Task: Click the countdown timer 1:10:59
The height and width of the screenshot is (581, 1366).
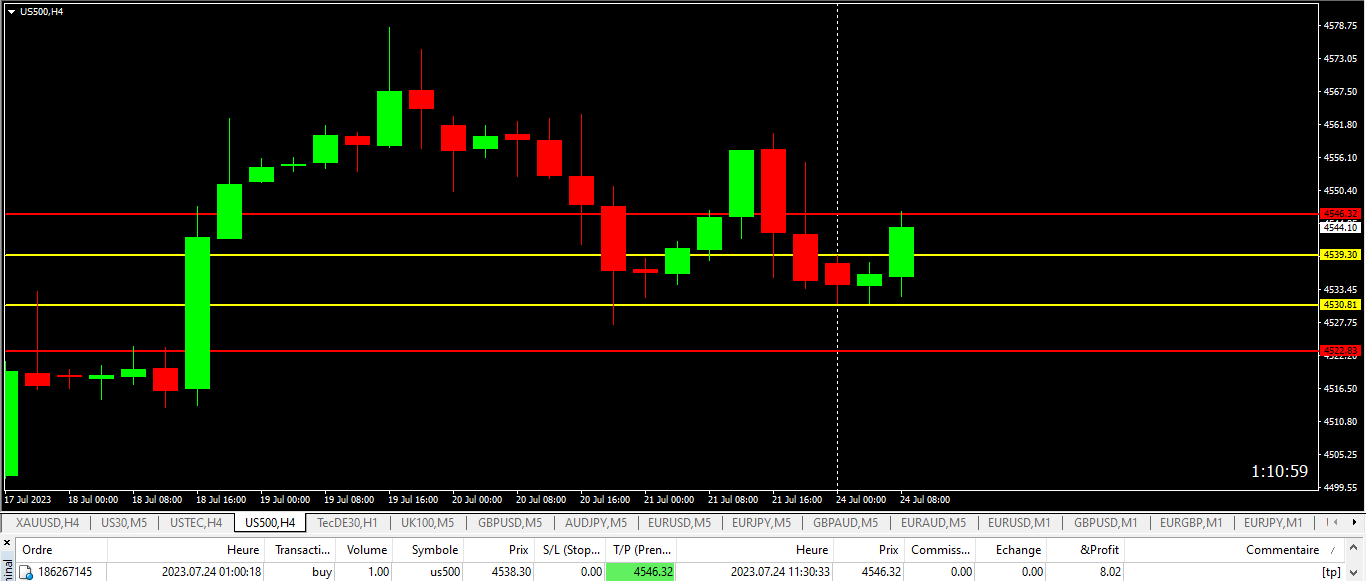Action: 1279,471
